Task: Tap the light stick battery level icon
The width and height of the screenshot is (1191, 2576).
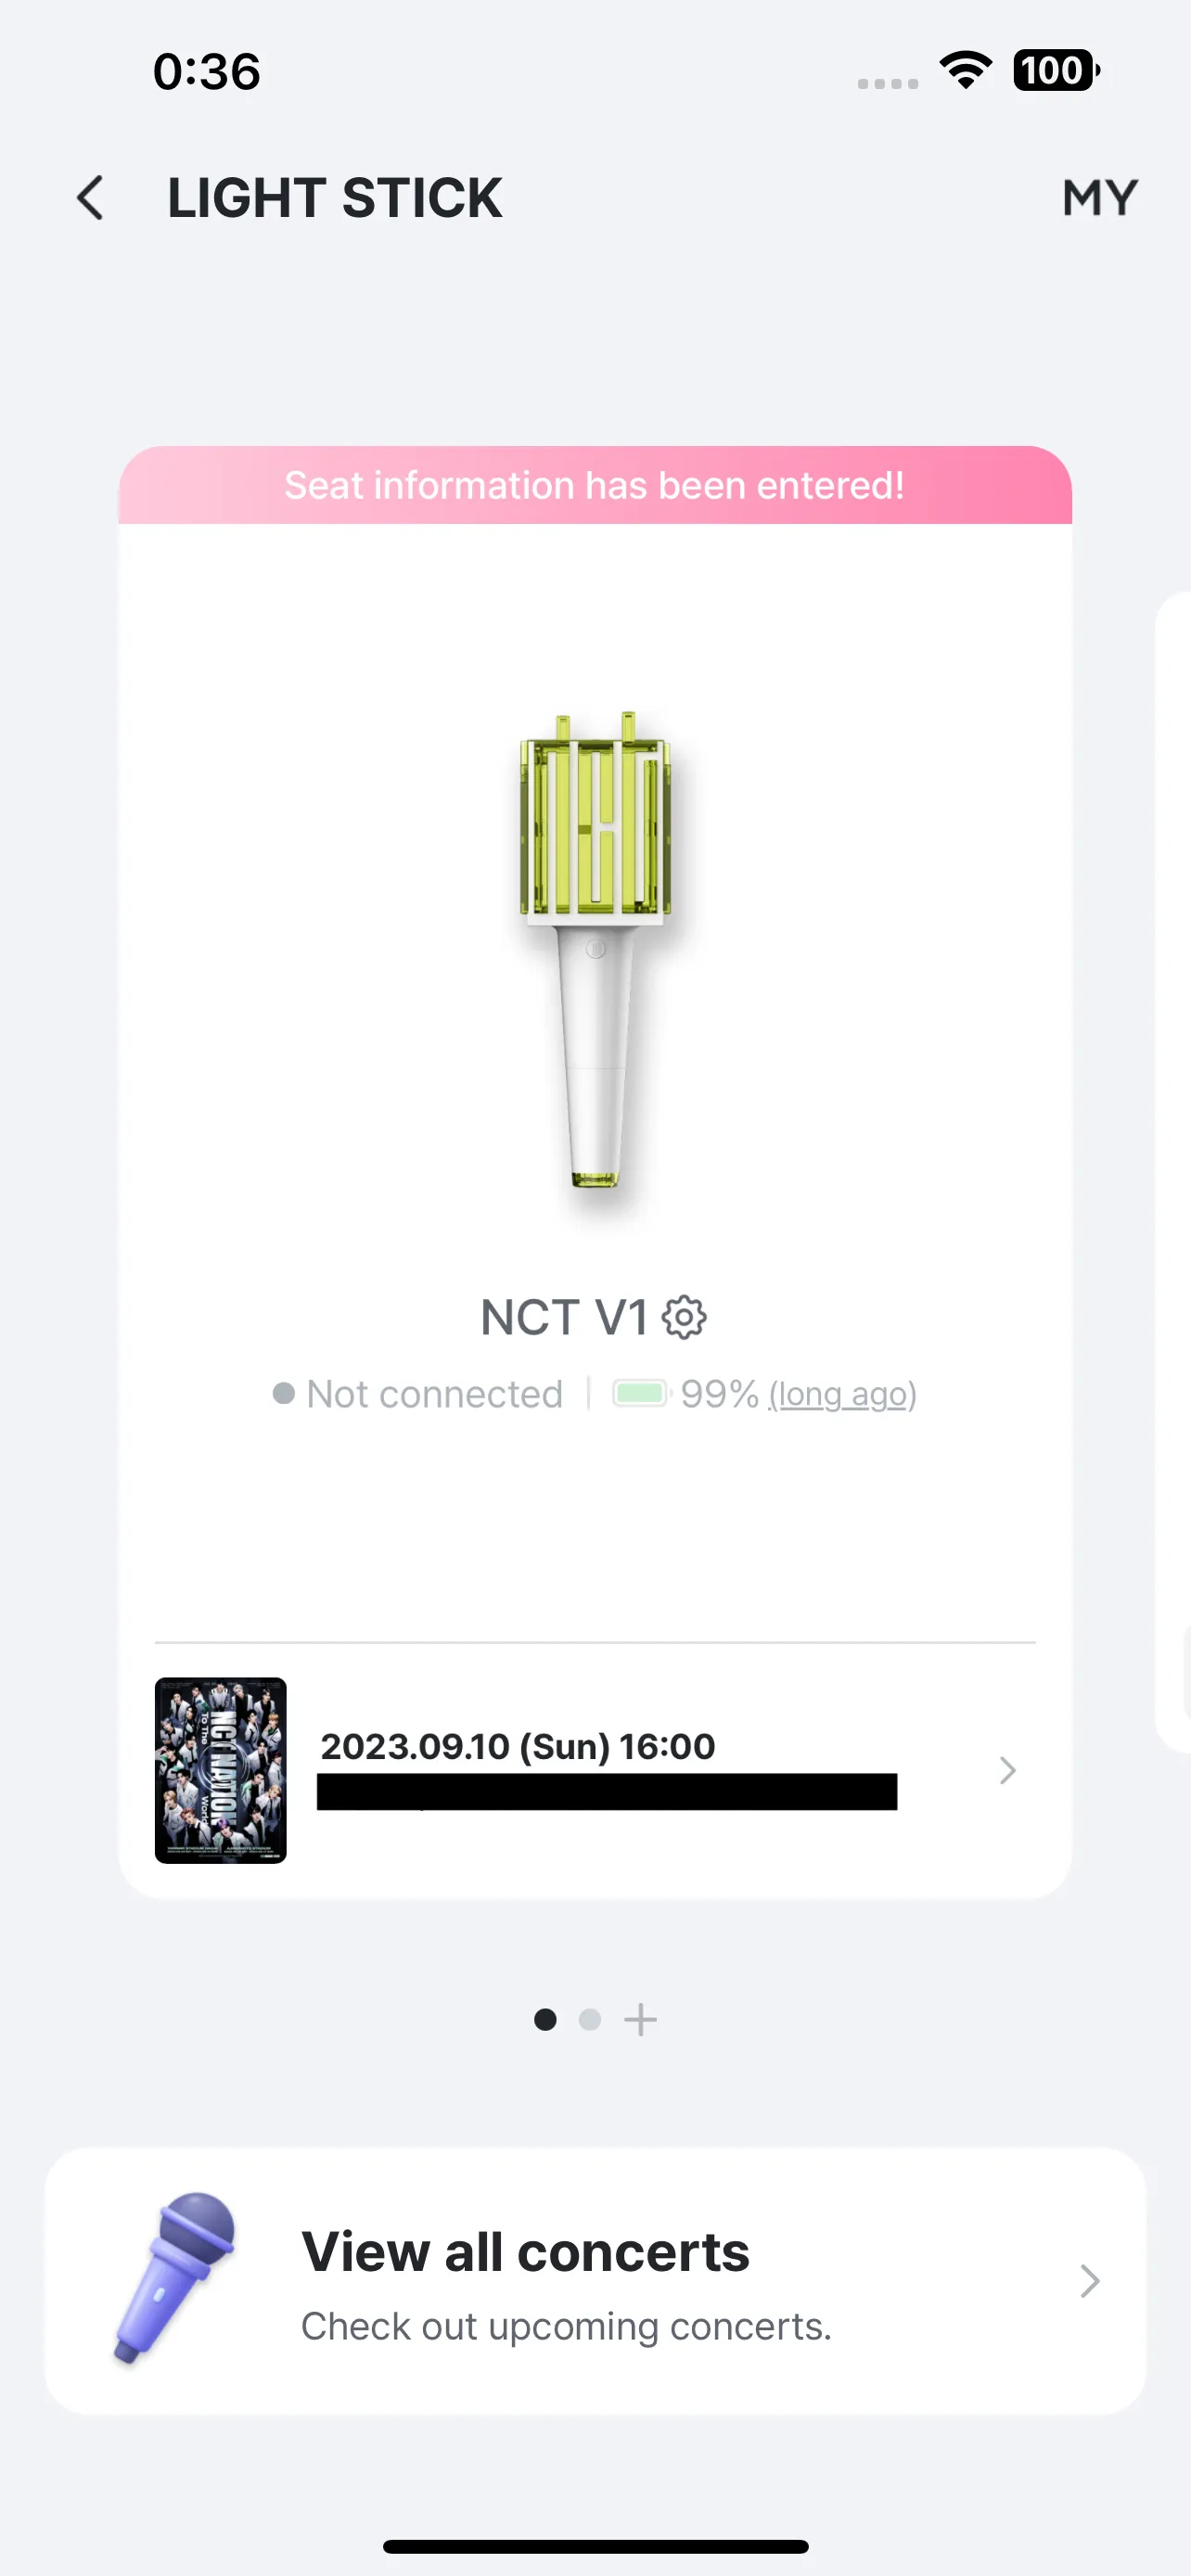Action: pyautogui.click(x=640, y=1393)
